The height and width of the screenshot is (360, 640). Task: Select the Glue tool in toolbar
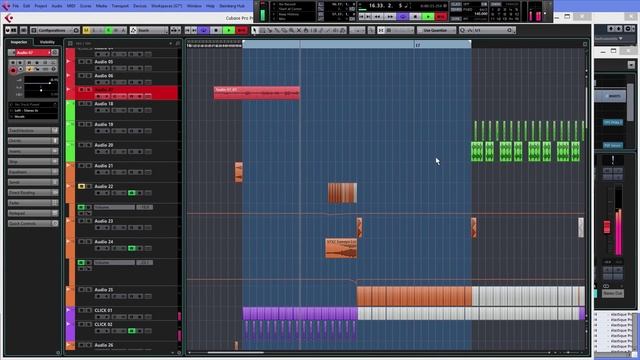coord(277,30)
